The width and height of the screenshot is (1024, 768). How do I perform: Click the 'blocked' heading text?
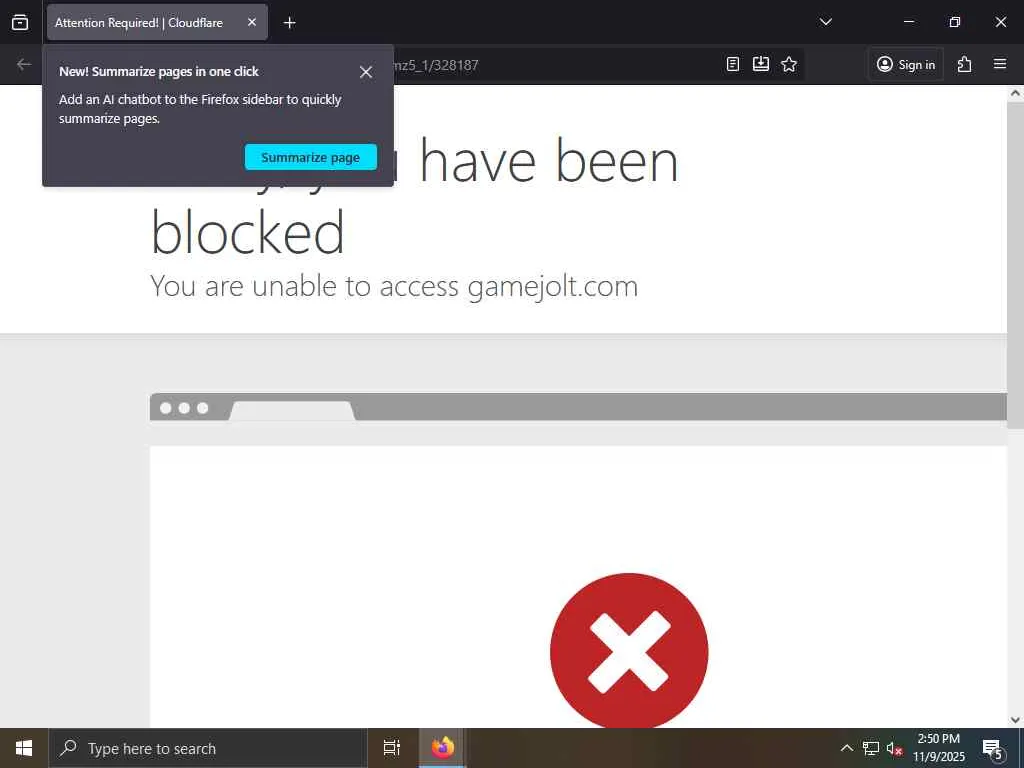[248, 232]
